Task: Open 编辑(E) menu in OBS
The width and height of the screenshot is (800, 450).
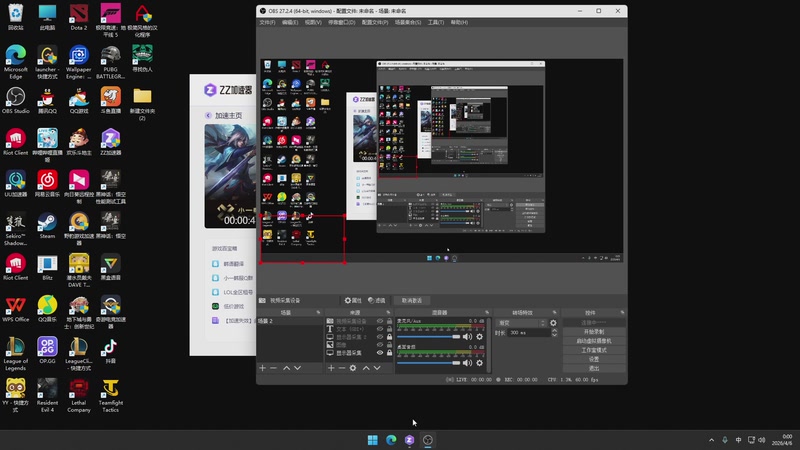Action: (x=290, y=22)
